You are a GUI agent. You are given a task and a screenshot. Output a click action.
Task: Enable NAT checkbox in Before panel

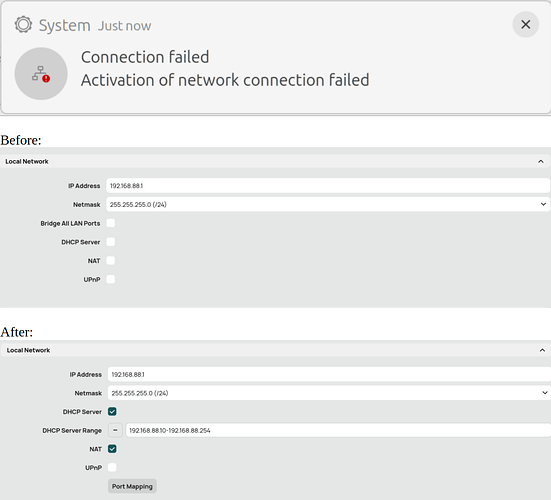click(111, 260)
